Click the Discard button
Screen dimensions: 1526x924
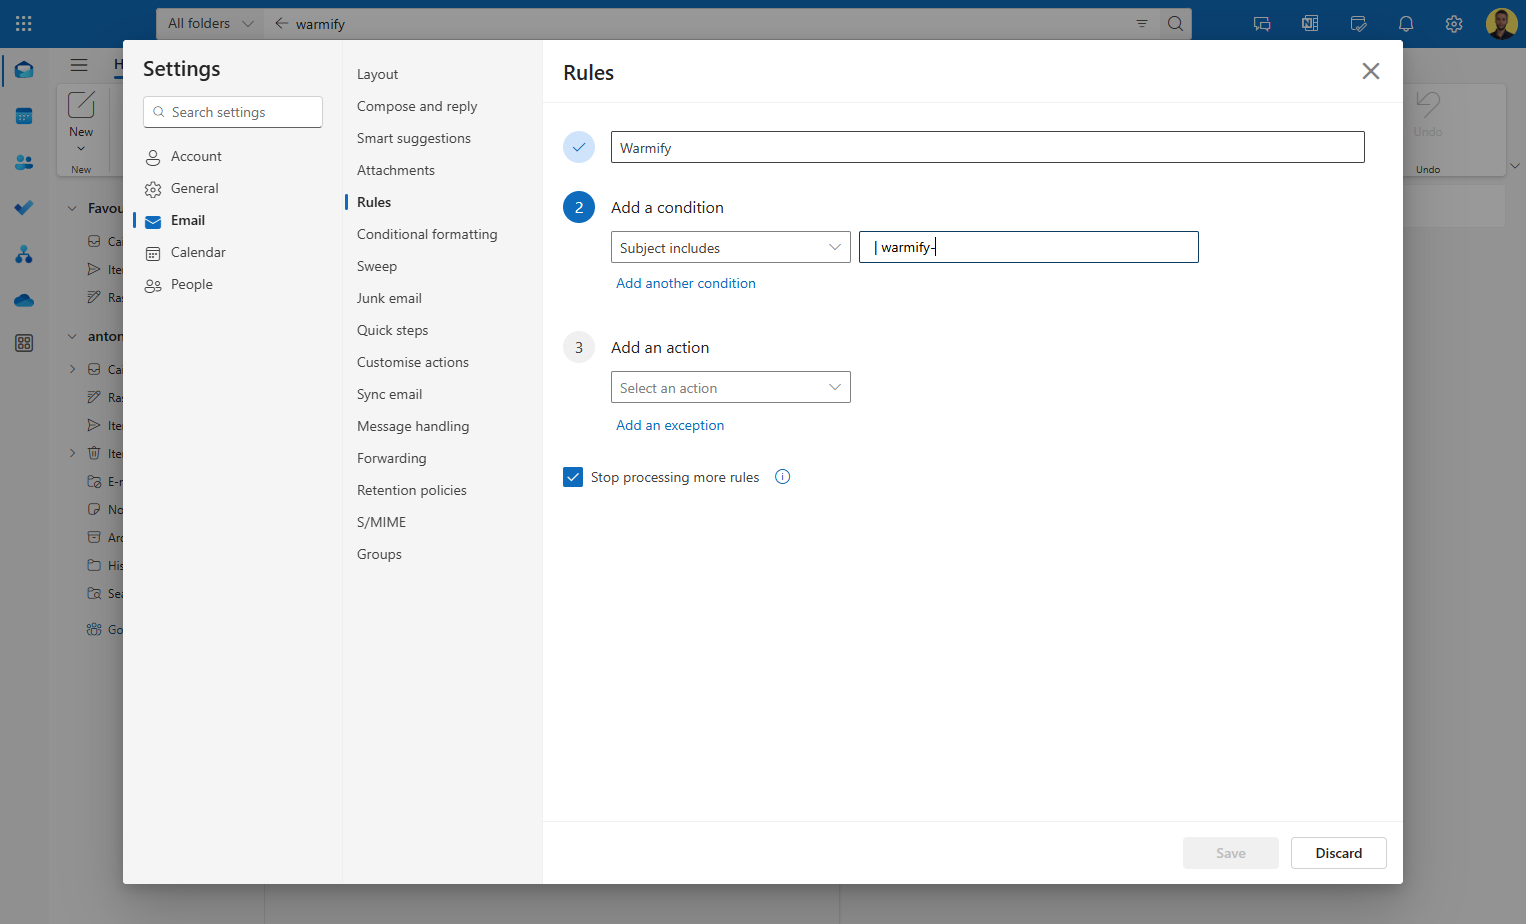pos(1338,853)
